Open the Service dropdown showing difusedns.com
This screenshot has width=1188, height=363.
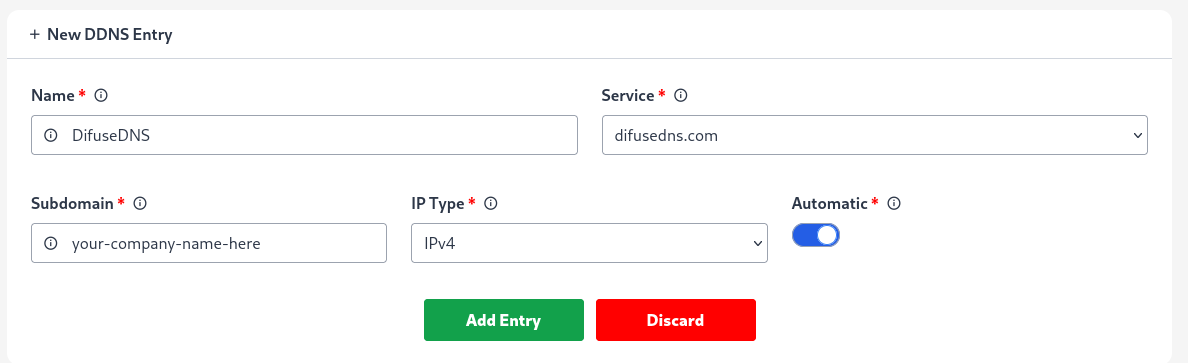874,136
